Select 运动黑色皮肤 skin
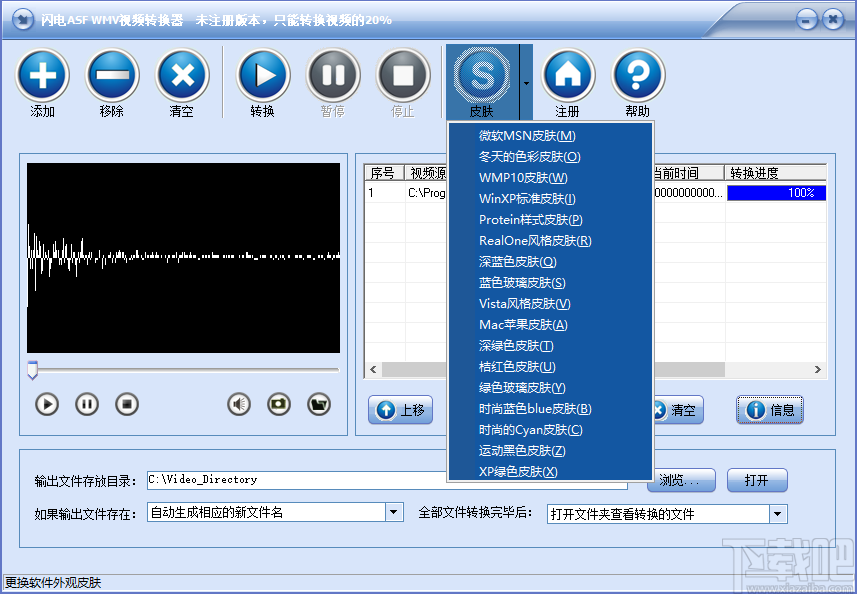The image size is (857, 594). pos(550,450)
